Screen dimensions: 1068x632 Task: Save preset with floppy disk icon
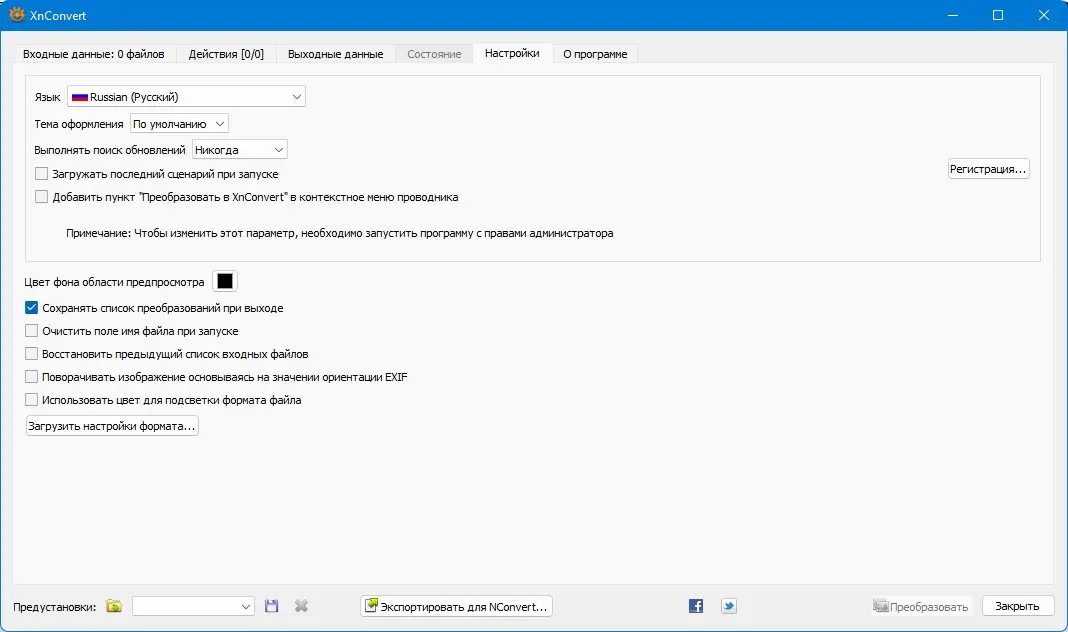coord(272,606)
